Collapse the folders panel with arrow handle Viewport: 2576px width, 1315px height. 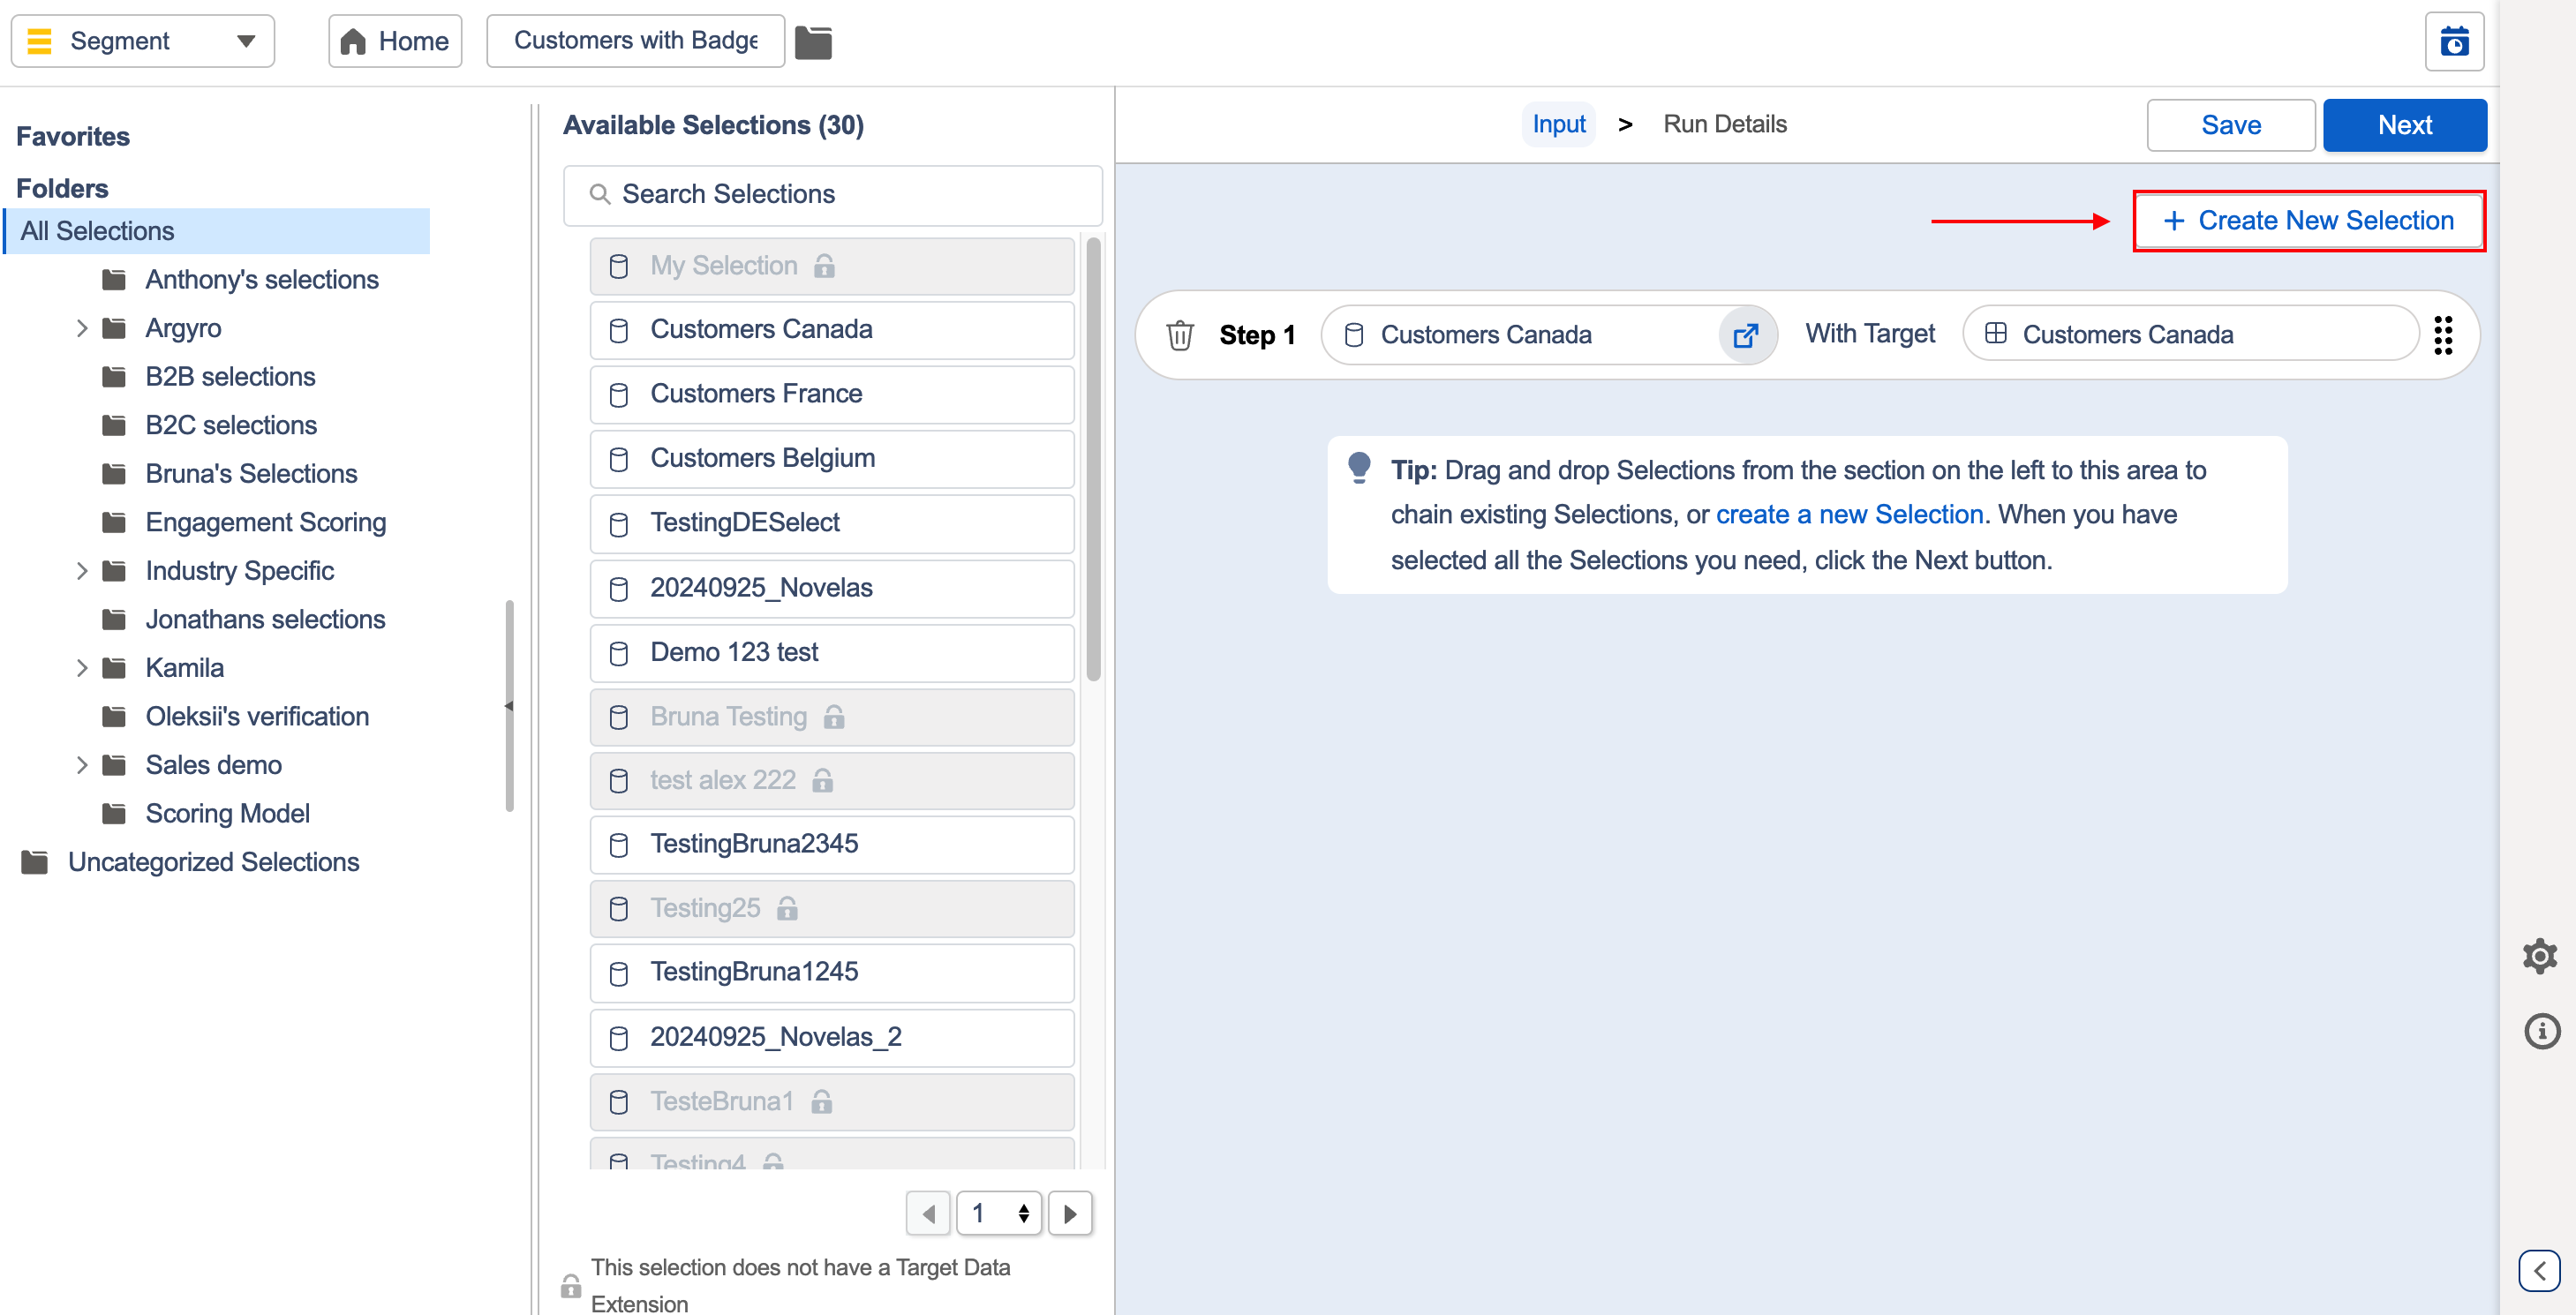click(509, 706)
